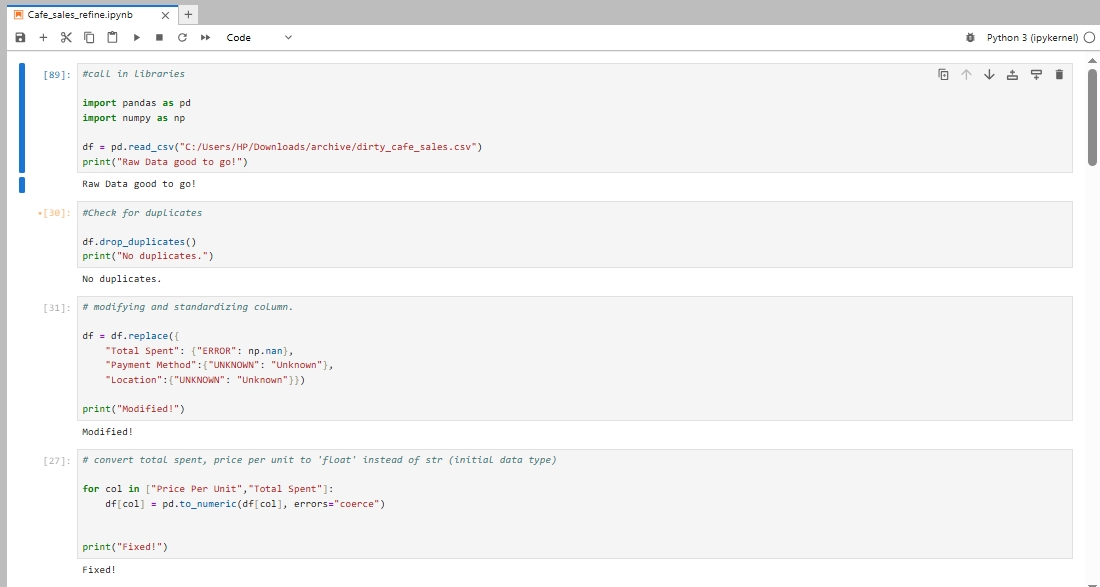Viewport: 1100px width, 587px height.
Task: Restart kernel and run all cells icon
Action: 206,38
